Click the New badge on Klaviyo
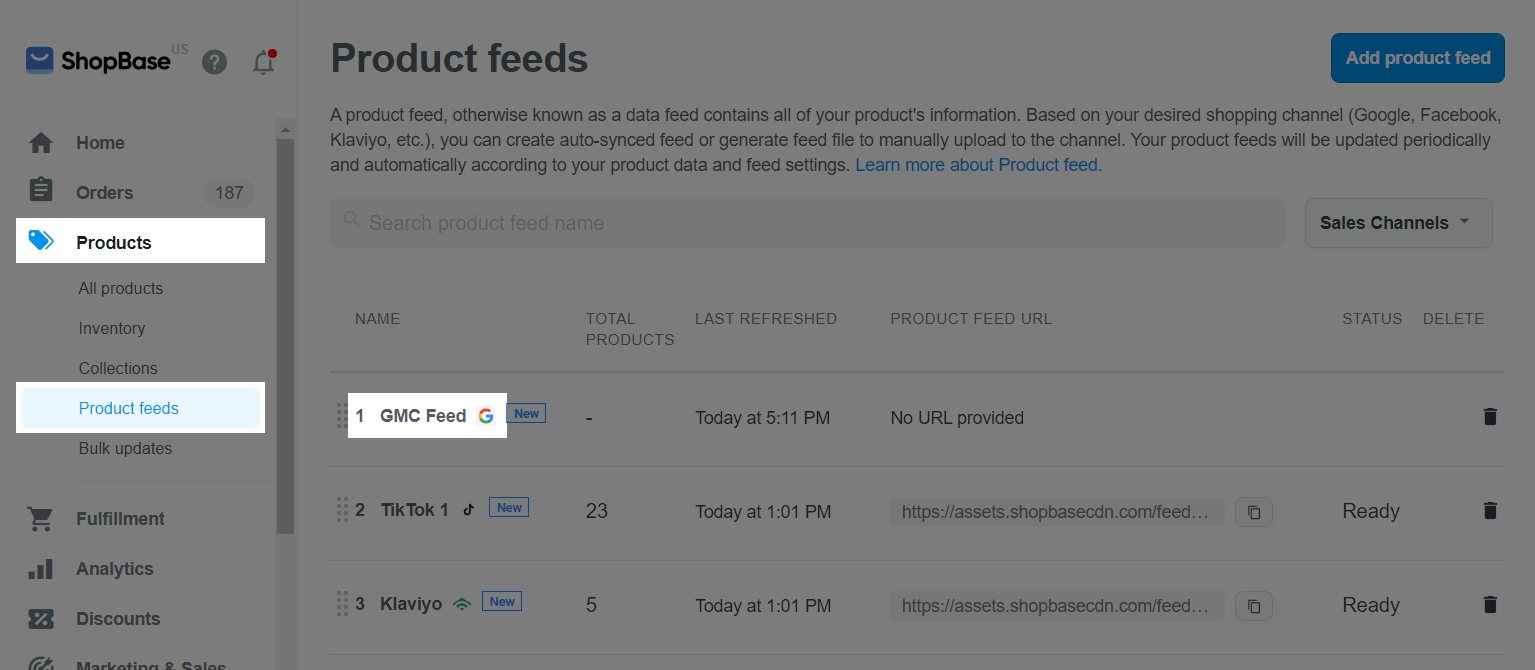This screenshot has width=1535, height=670. tap(502, 601)
